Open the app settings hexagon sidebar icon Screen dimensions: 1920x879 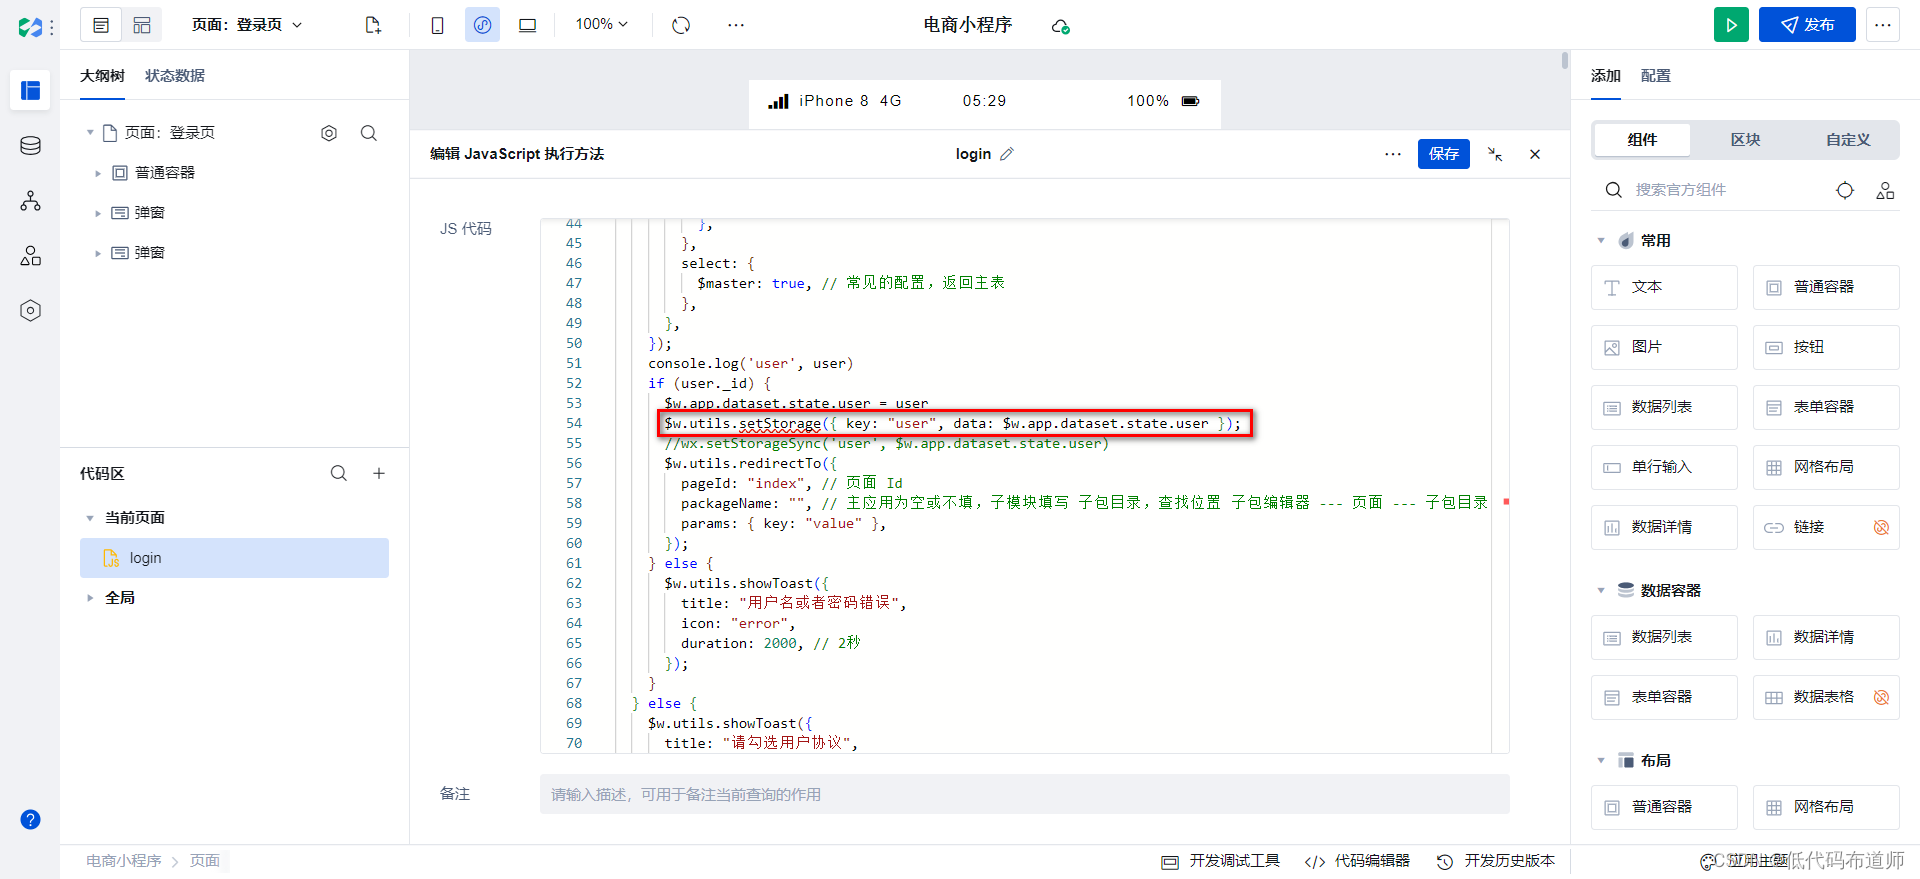click(x=30, y=311)
